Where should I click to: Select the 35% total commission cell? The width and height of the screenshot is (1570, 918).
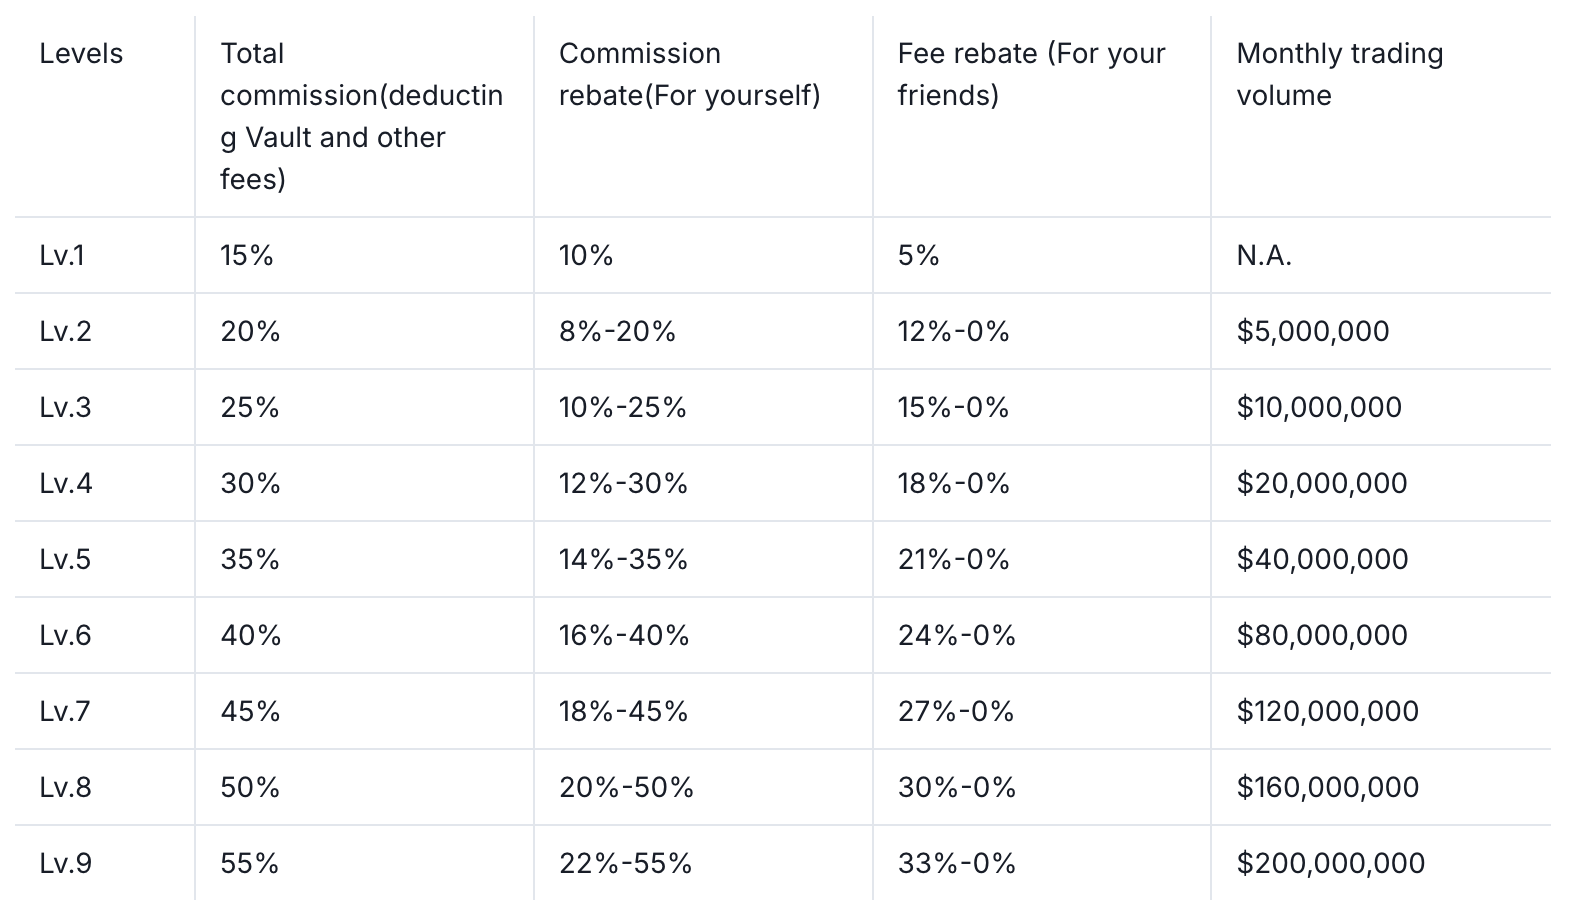[250, 560]
